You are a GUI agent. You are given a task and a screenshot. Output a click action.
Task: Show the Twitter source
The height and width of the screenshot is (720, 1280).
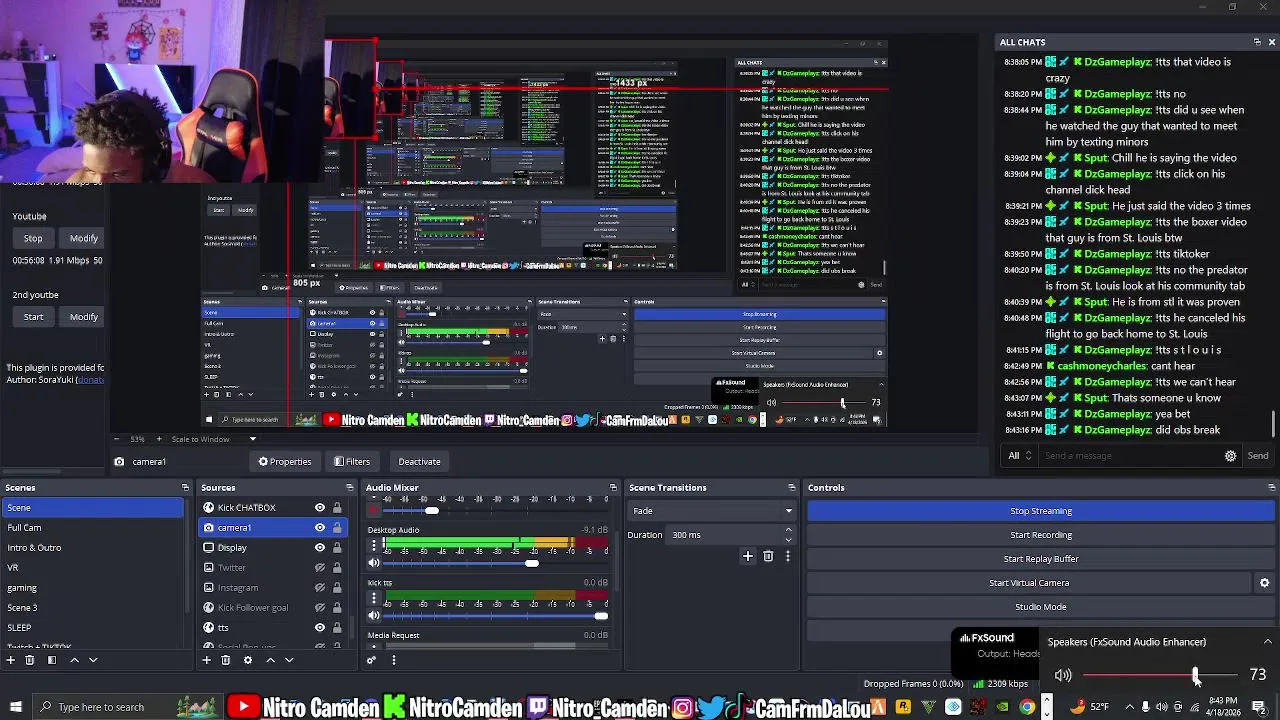point(320,568)
